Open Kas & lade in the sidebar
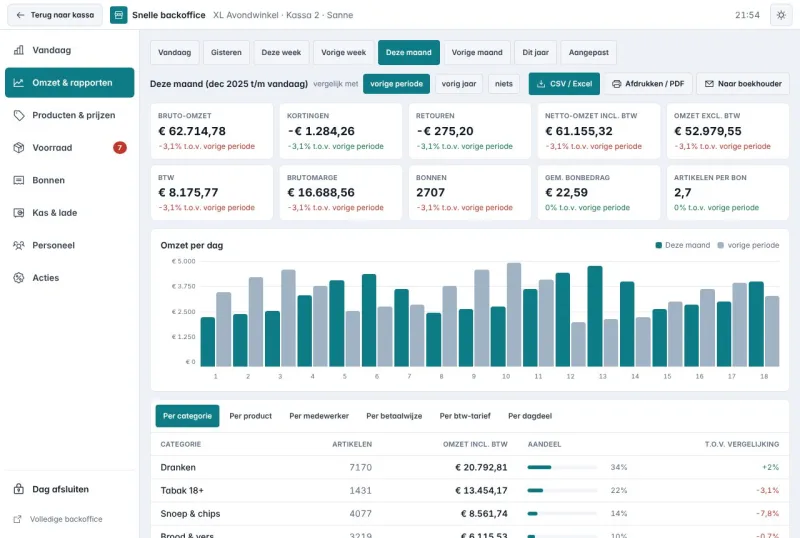 point(69,213)
